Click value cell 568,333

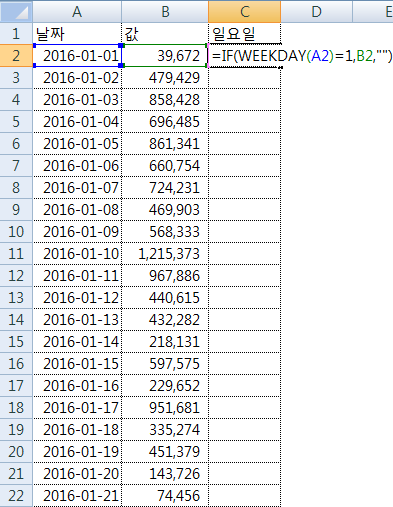click(x=165, y=232)
